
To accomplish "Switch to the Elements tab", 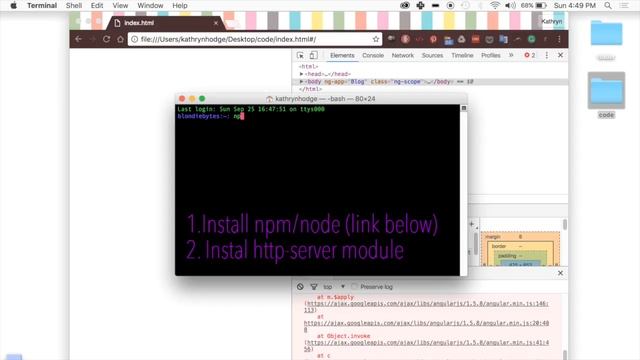I will [342, 55].
